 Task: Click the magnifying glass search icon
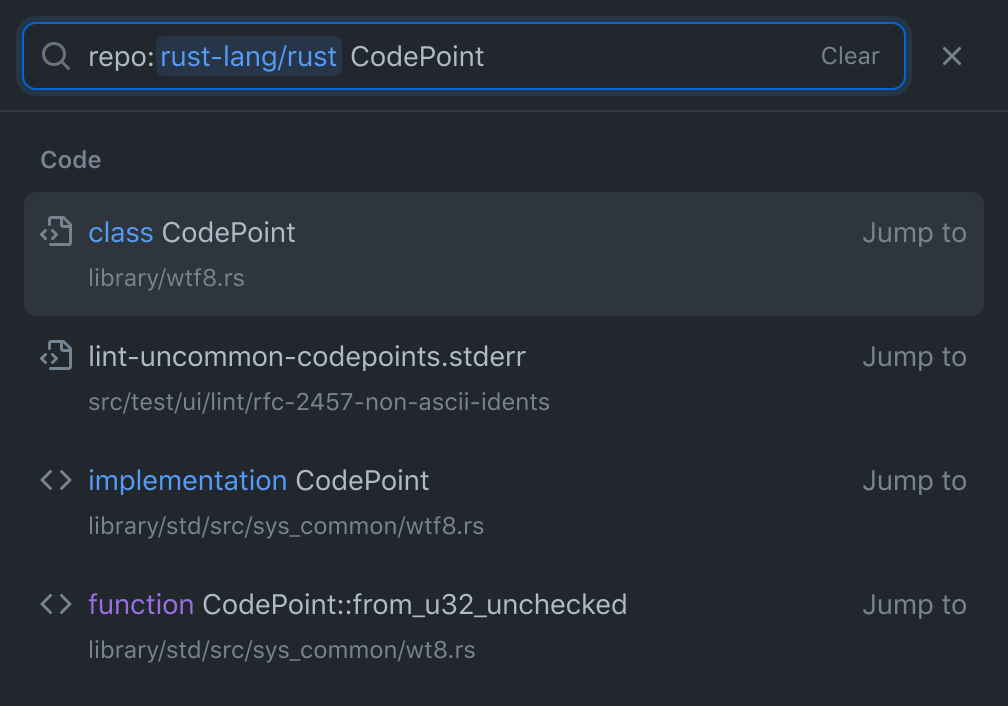pyautogui.click(x=56, y=56)
